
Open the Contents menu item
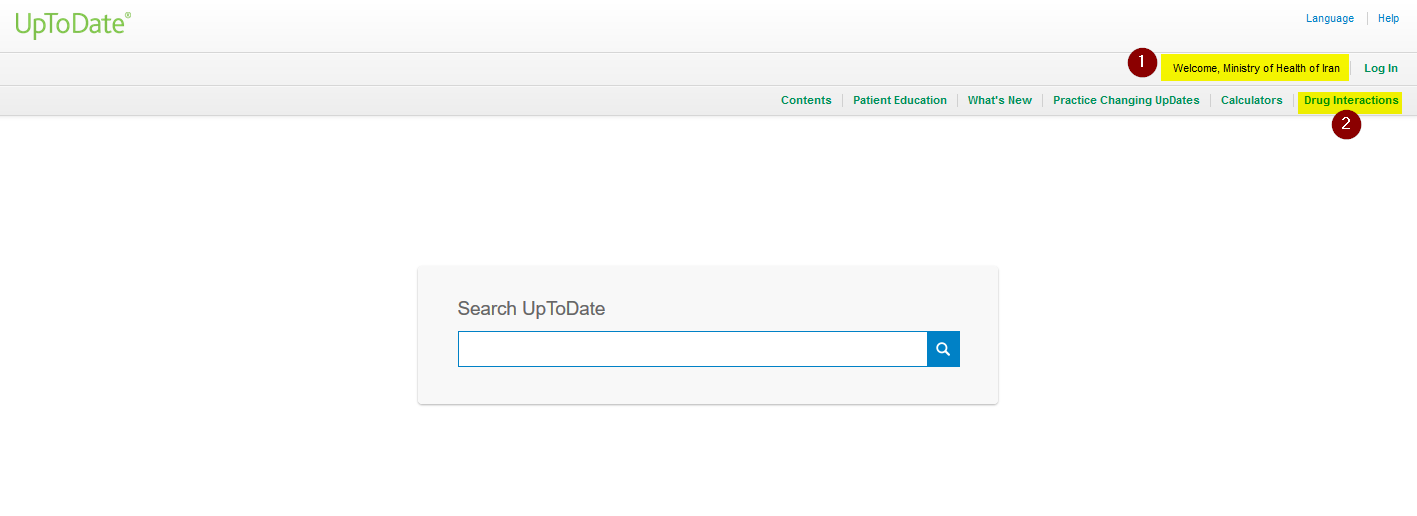pyautogui.click(x=806, y=100)
